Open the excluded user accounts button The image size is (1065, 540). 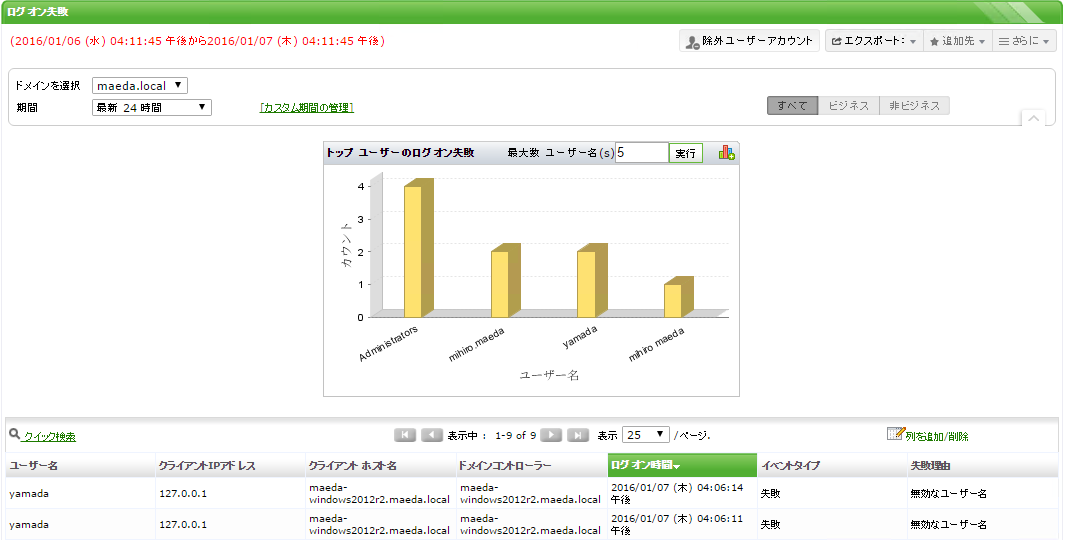[749, 41]
